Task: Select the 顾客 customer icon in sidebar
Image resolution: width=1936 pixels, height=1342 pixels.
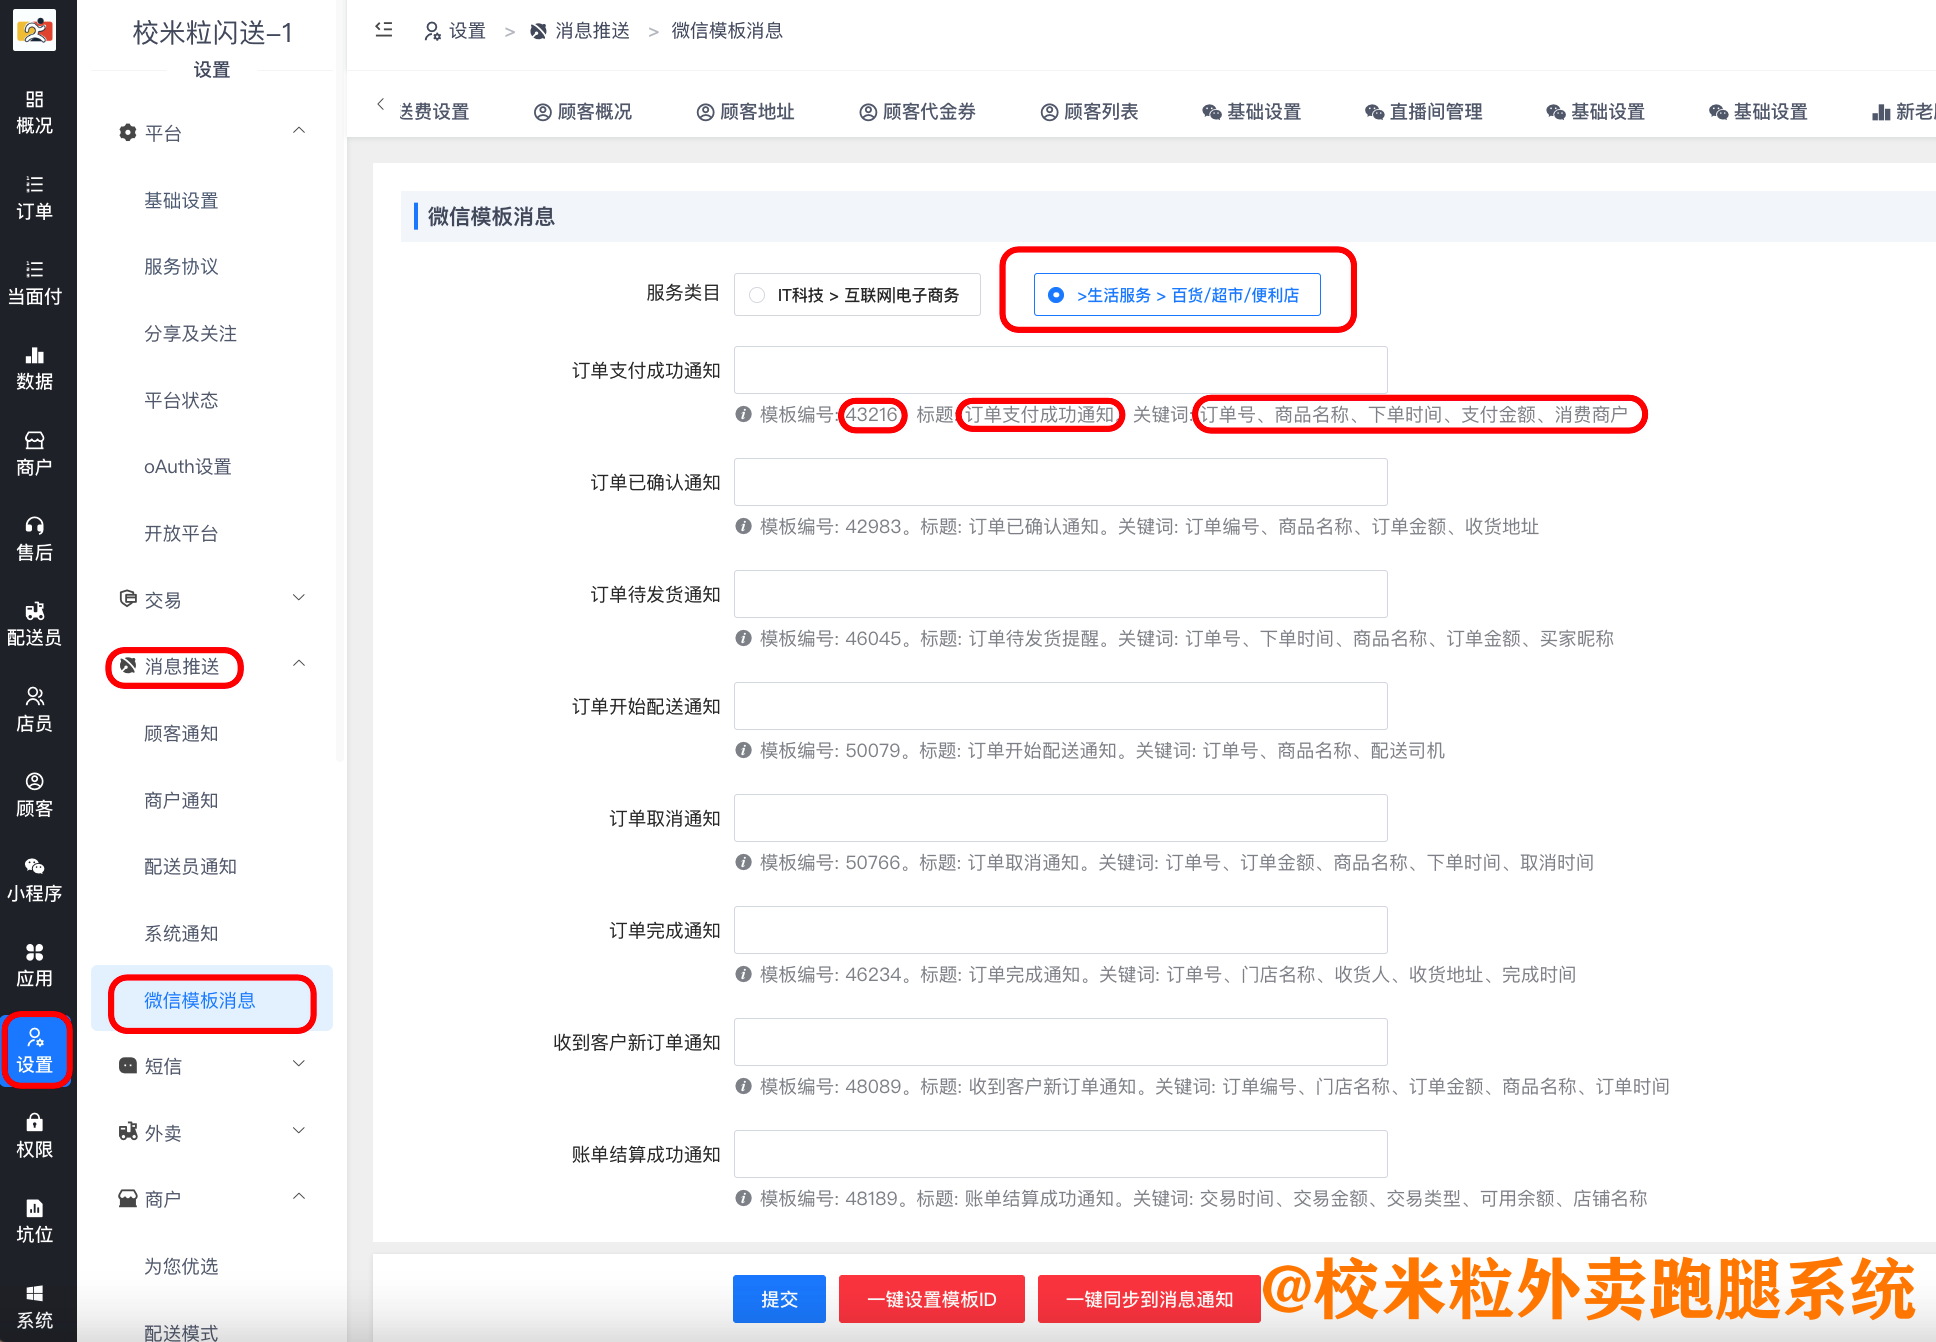Action: [37, 792]
